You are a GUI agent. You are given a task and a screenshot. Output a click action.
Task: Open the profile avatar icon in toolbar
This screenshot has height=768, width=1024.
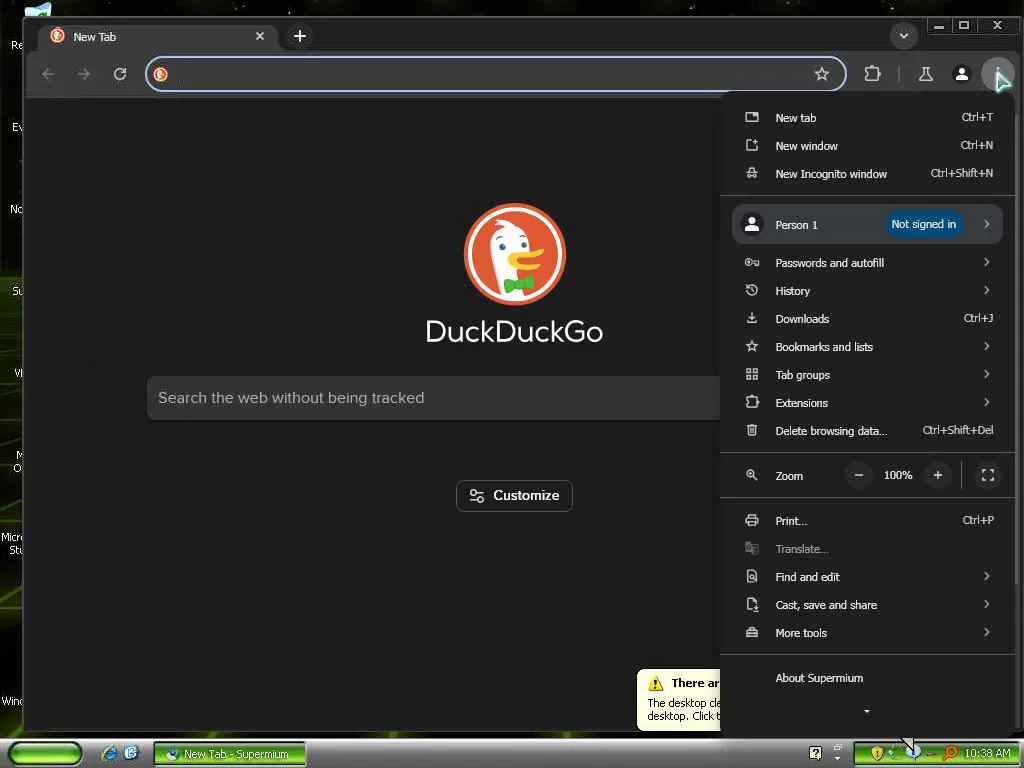coord(961,74)
